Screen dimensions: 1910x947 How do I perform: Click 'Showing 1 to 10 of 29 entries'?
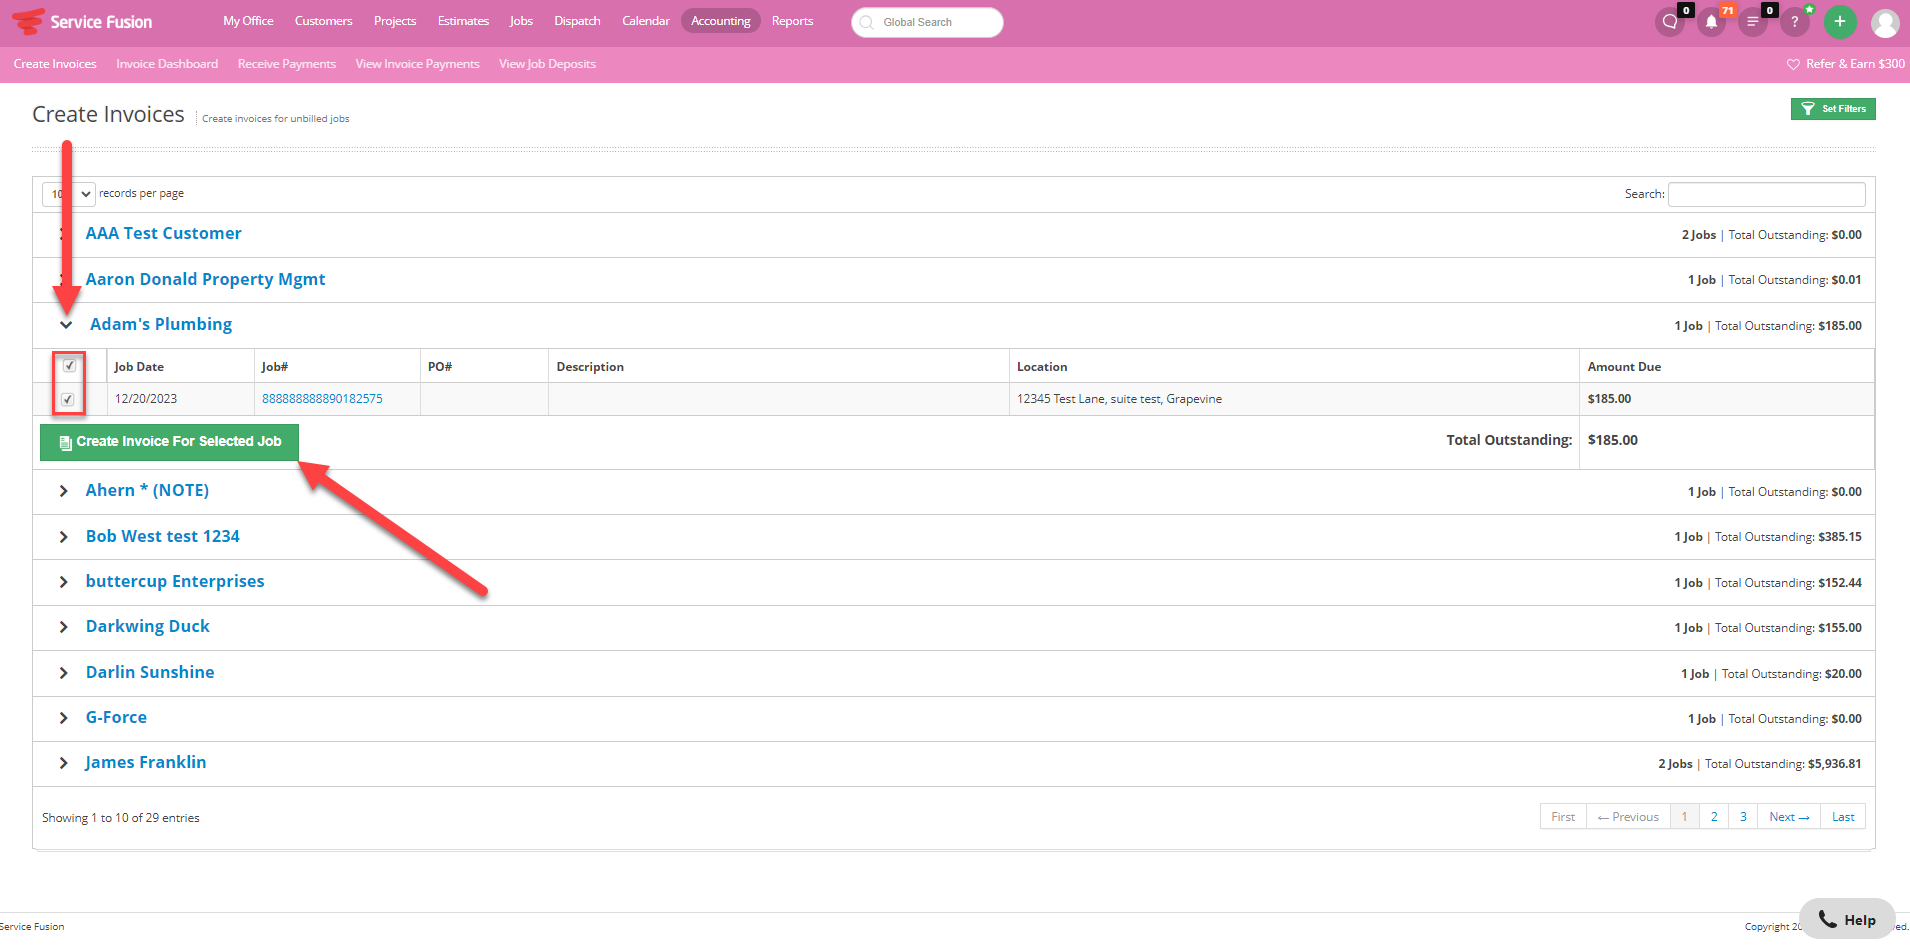point(121,818)
